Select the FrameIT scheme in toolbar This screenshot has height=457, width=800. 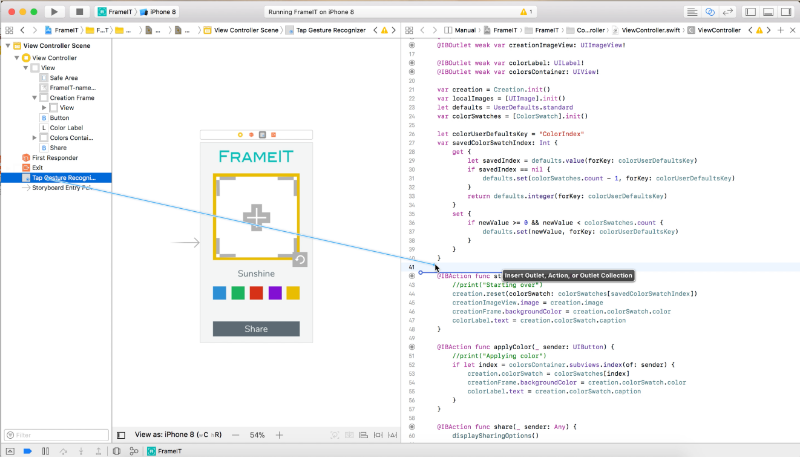click(x=115, y=12)
